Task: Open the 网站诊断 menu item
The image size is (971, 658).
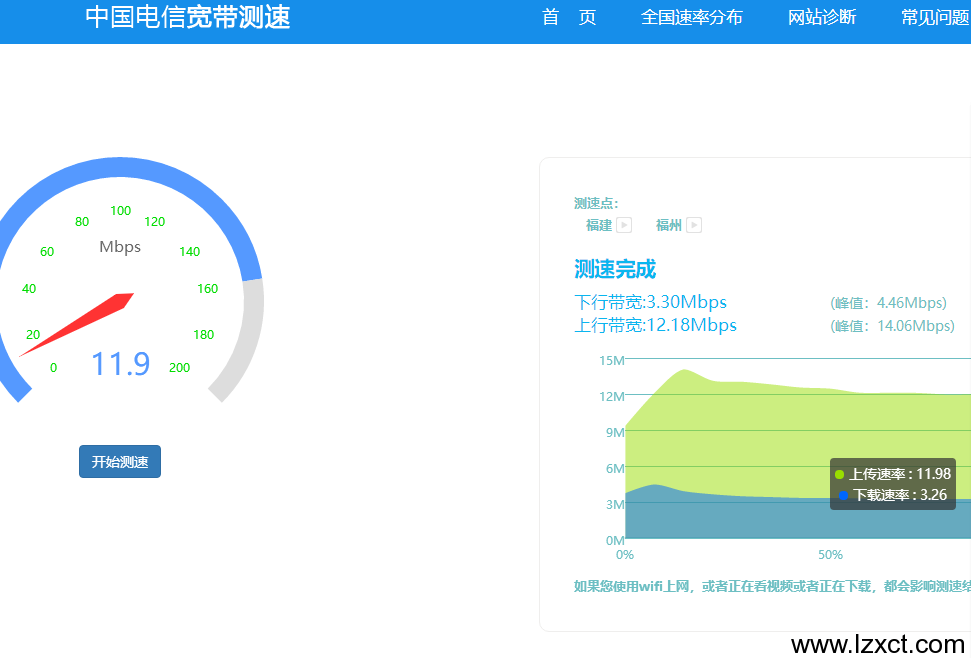Action: click(x=822, y=17)
